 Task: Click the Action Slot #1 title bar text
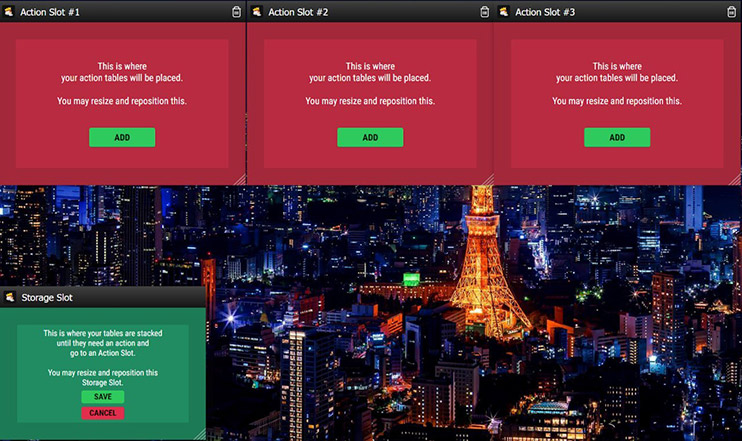pyautogui.click(x=50, y=12)
